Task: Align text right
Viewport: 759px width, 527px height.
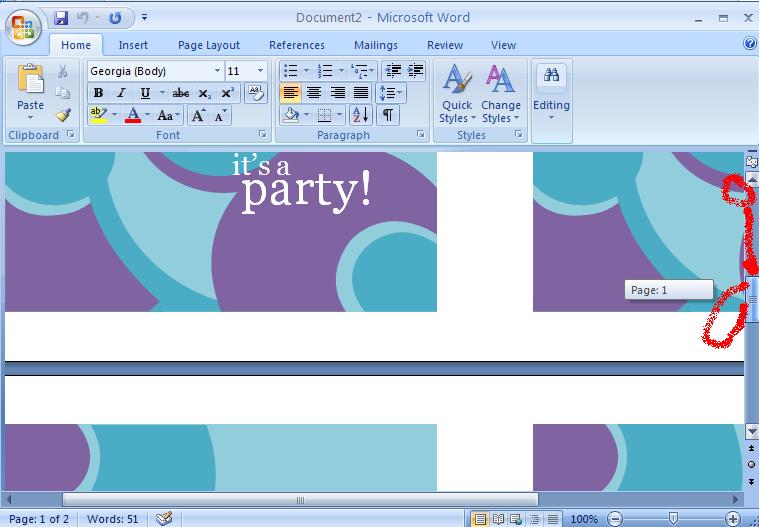Action: point(337,93)
